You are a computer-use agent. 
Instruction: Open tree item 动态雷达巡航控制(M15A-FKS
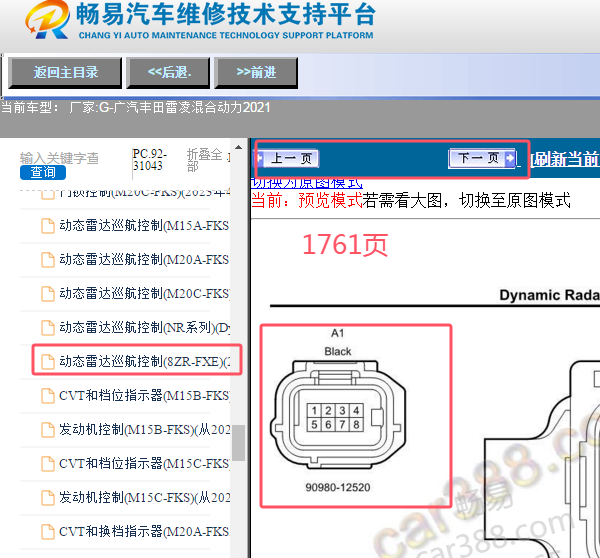(x=144, y=225)
